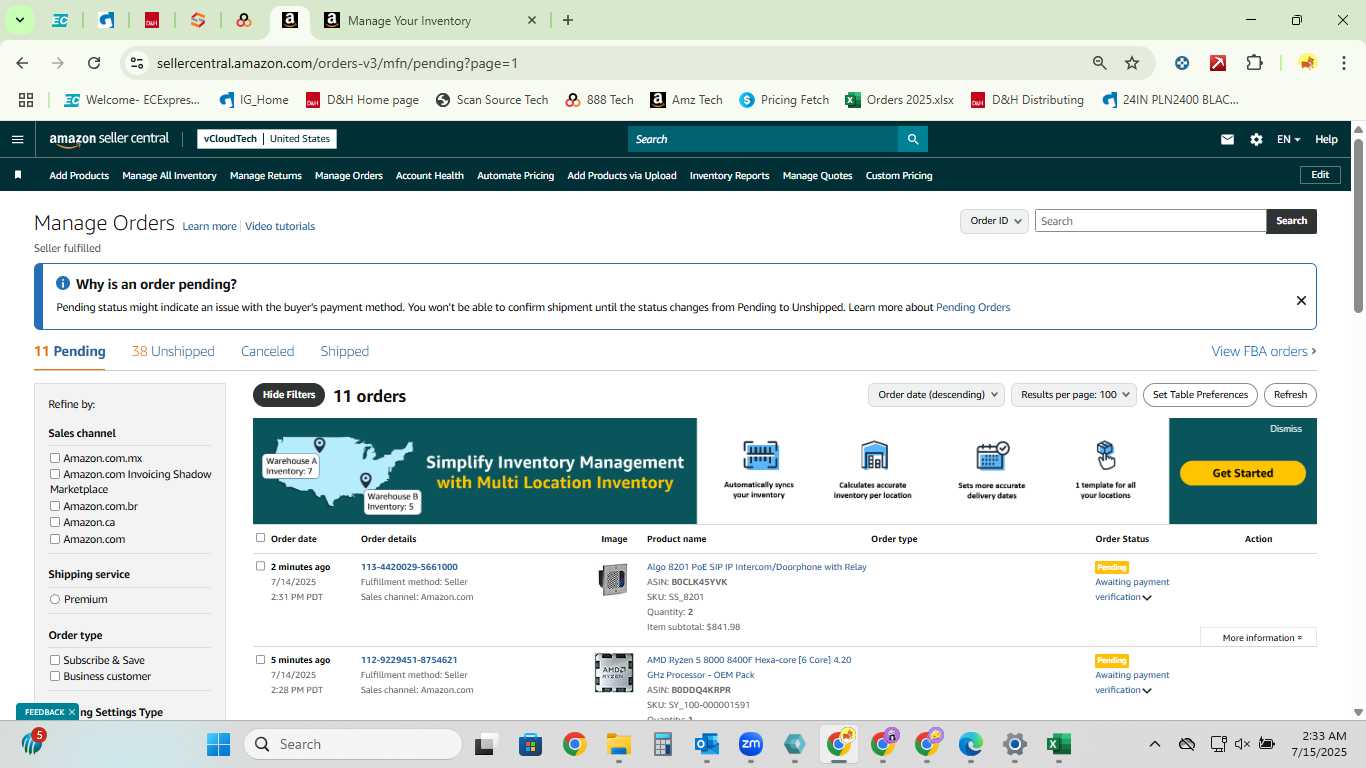Click the order search input field
This screenshot has height=768, width=1366.
point(1150,221)
